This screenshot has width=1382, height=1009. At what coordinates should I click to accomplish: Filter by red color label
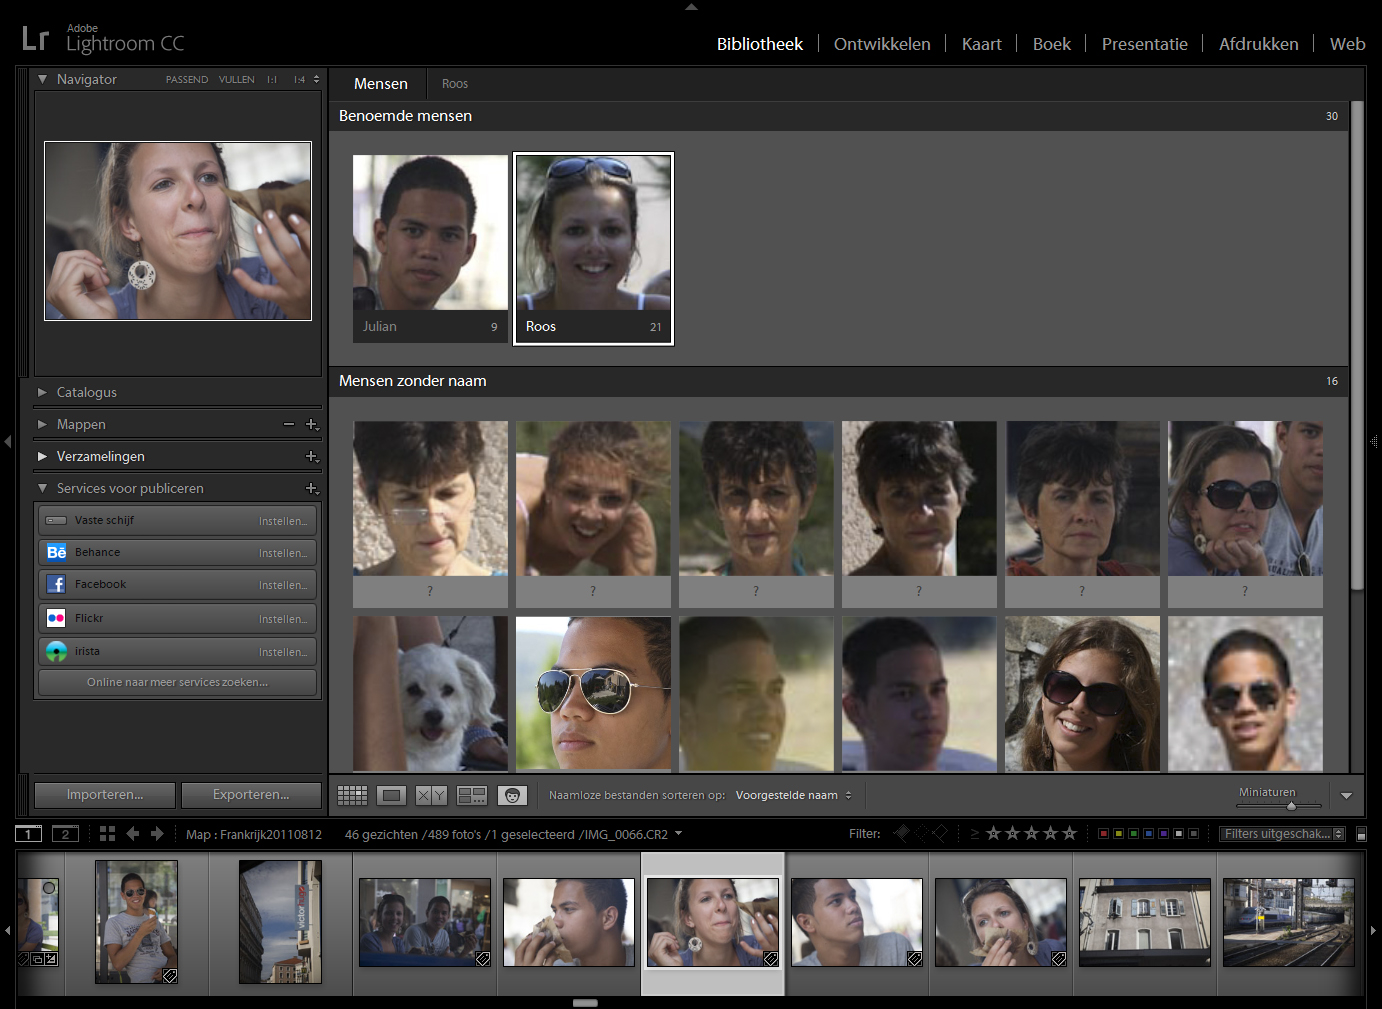[x=1103, y=834]
